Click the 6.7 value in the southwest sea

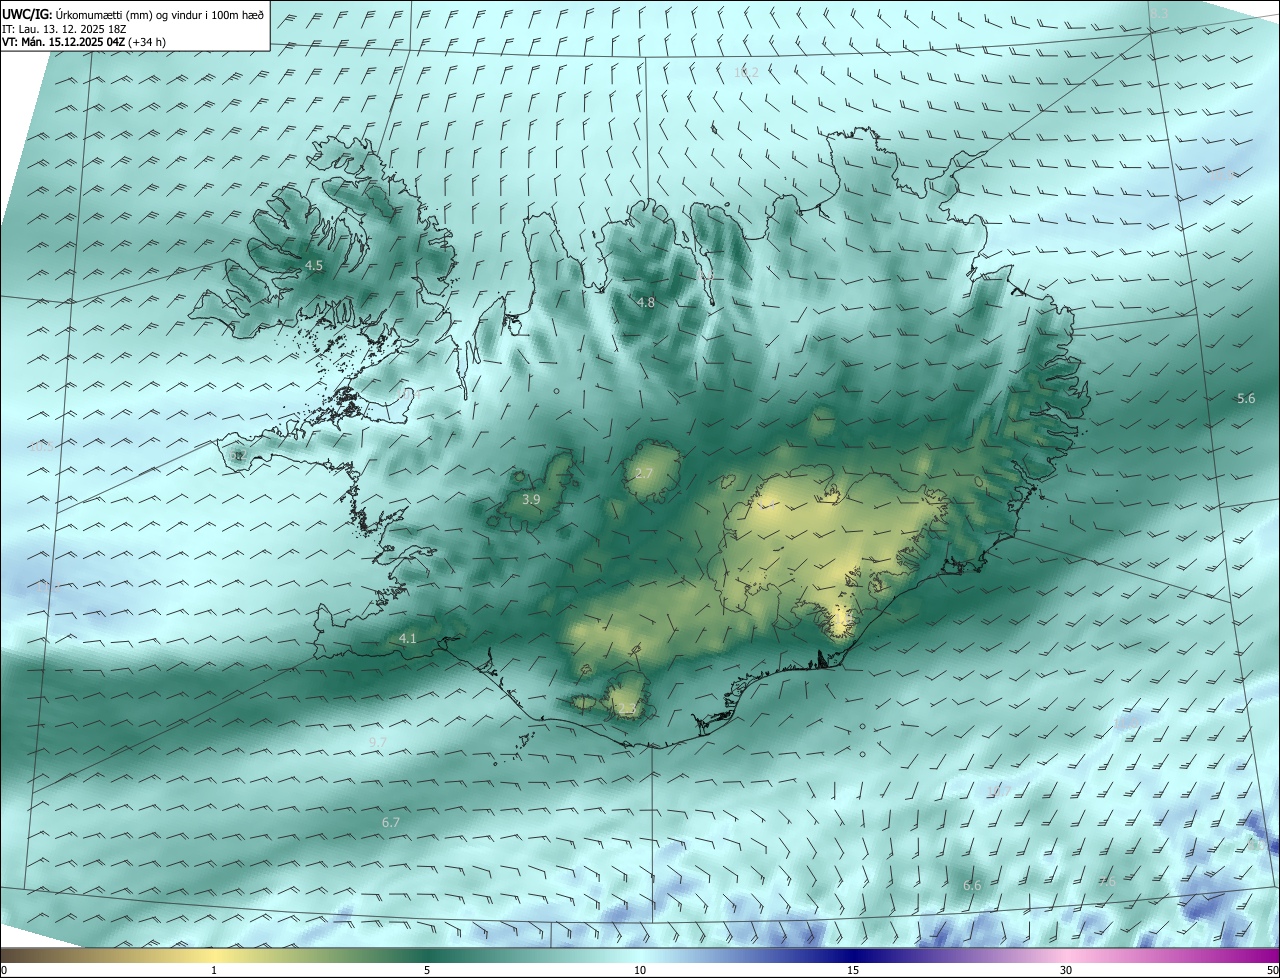tap(391, 822)
